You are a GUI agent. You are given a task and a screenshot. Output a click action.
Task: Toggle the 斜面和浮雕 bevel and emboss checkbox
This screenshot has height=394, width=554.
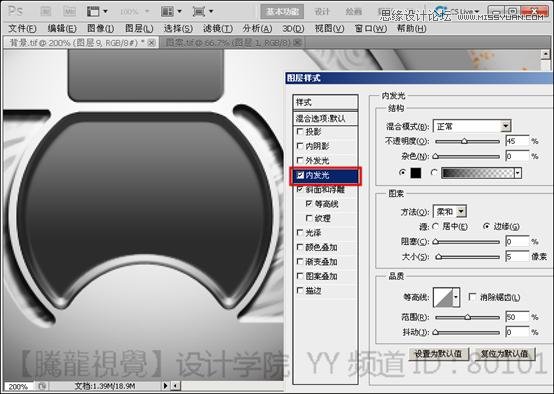300,189
